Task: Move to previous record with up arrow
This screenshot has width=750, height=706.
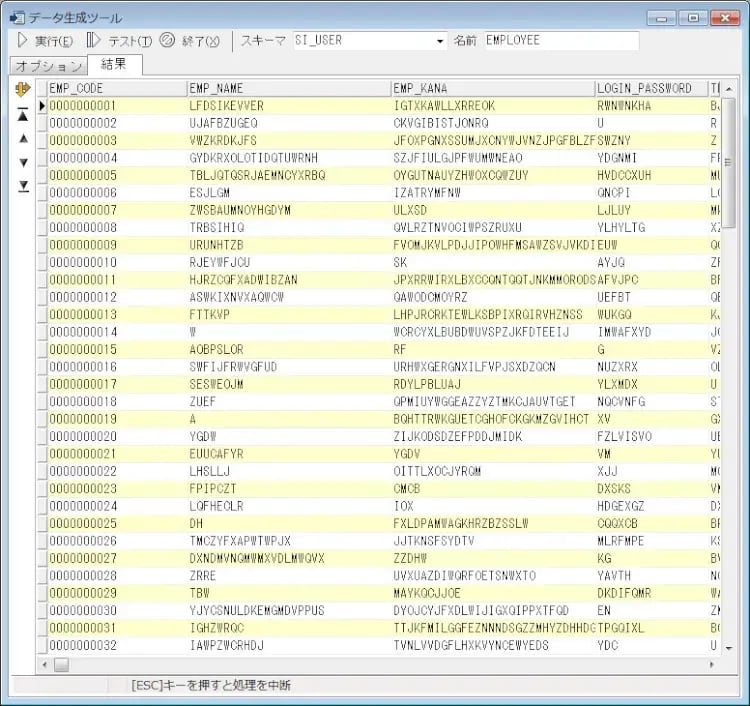Action: click(x=23, y=138)
